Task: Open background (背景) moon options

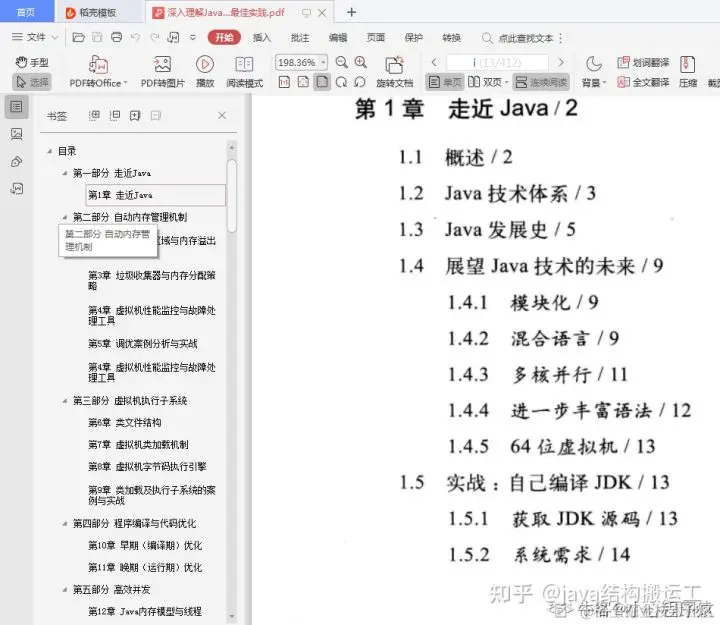Action: tap(594, 71)
